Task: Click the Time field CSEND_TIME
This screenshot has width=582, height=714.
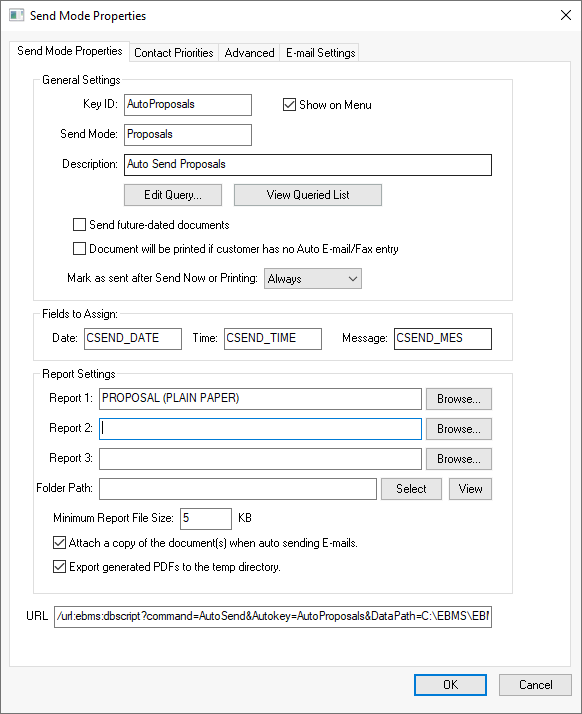Action: coord(273,339)
